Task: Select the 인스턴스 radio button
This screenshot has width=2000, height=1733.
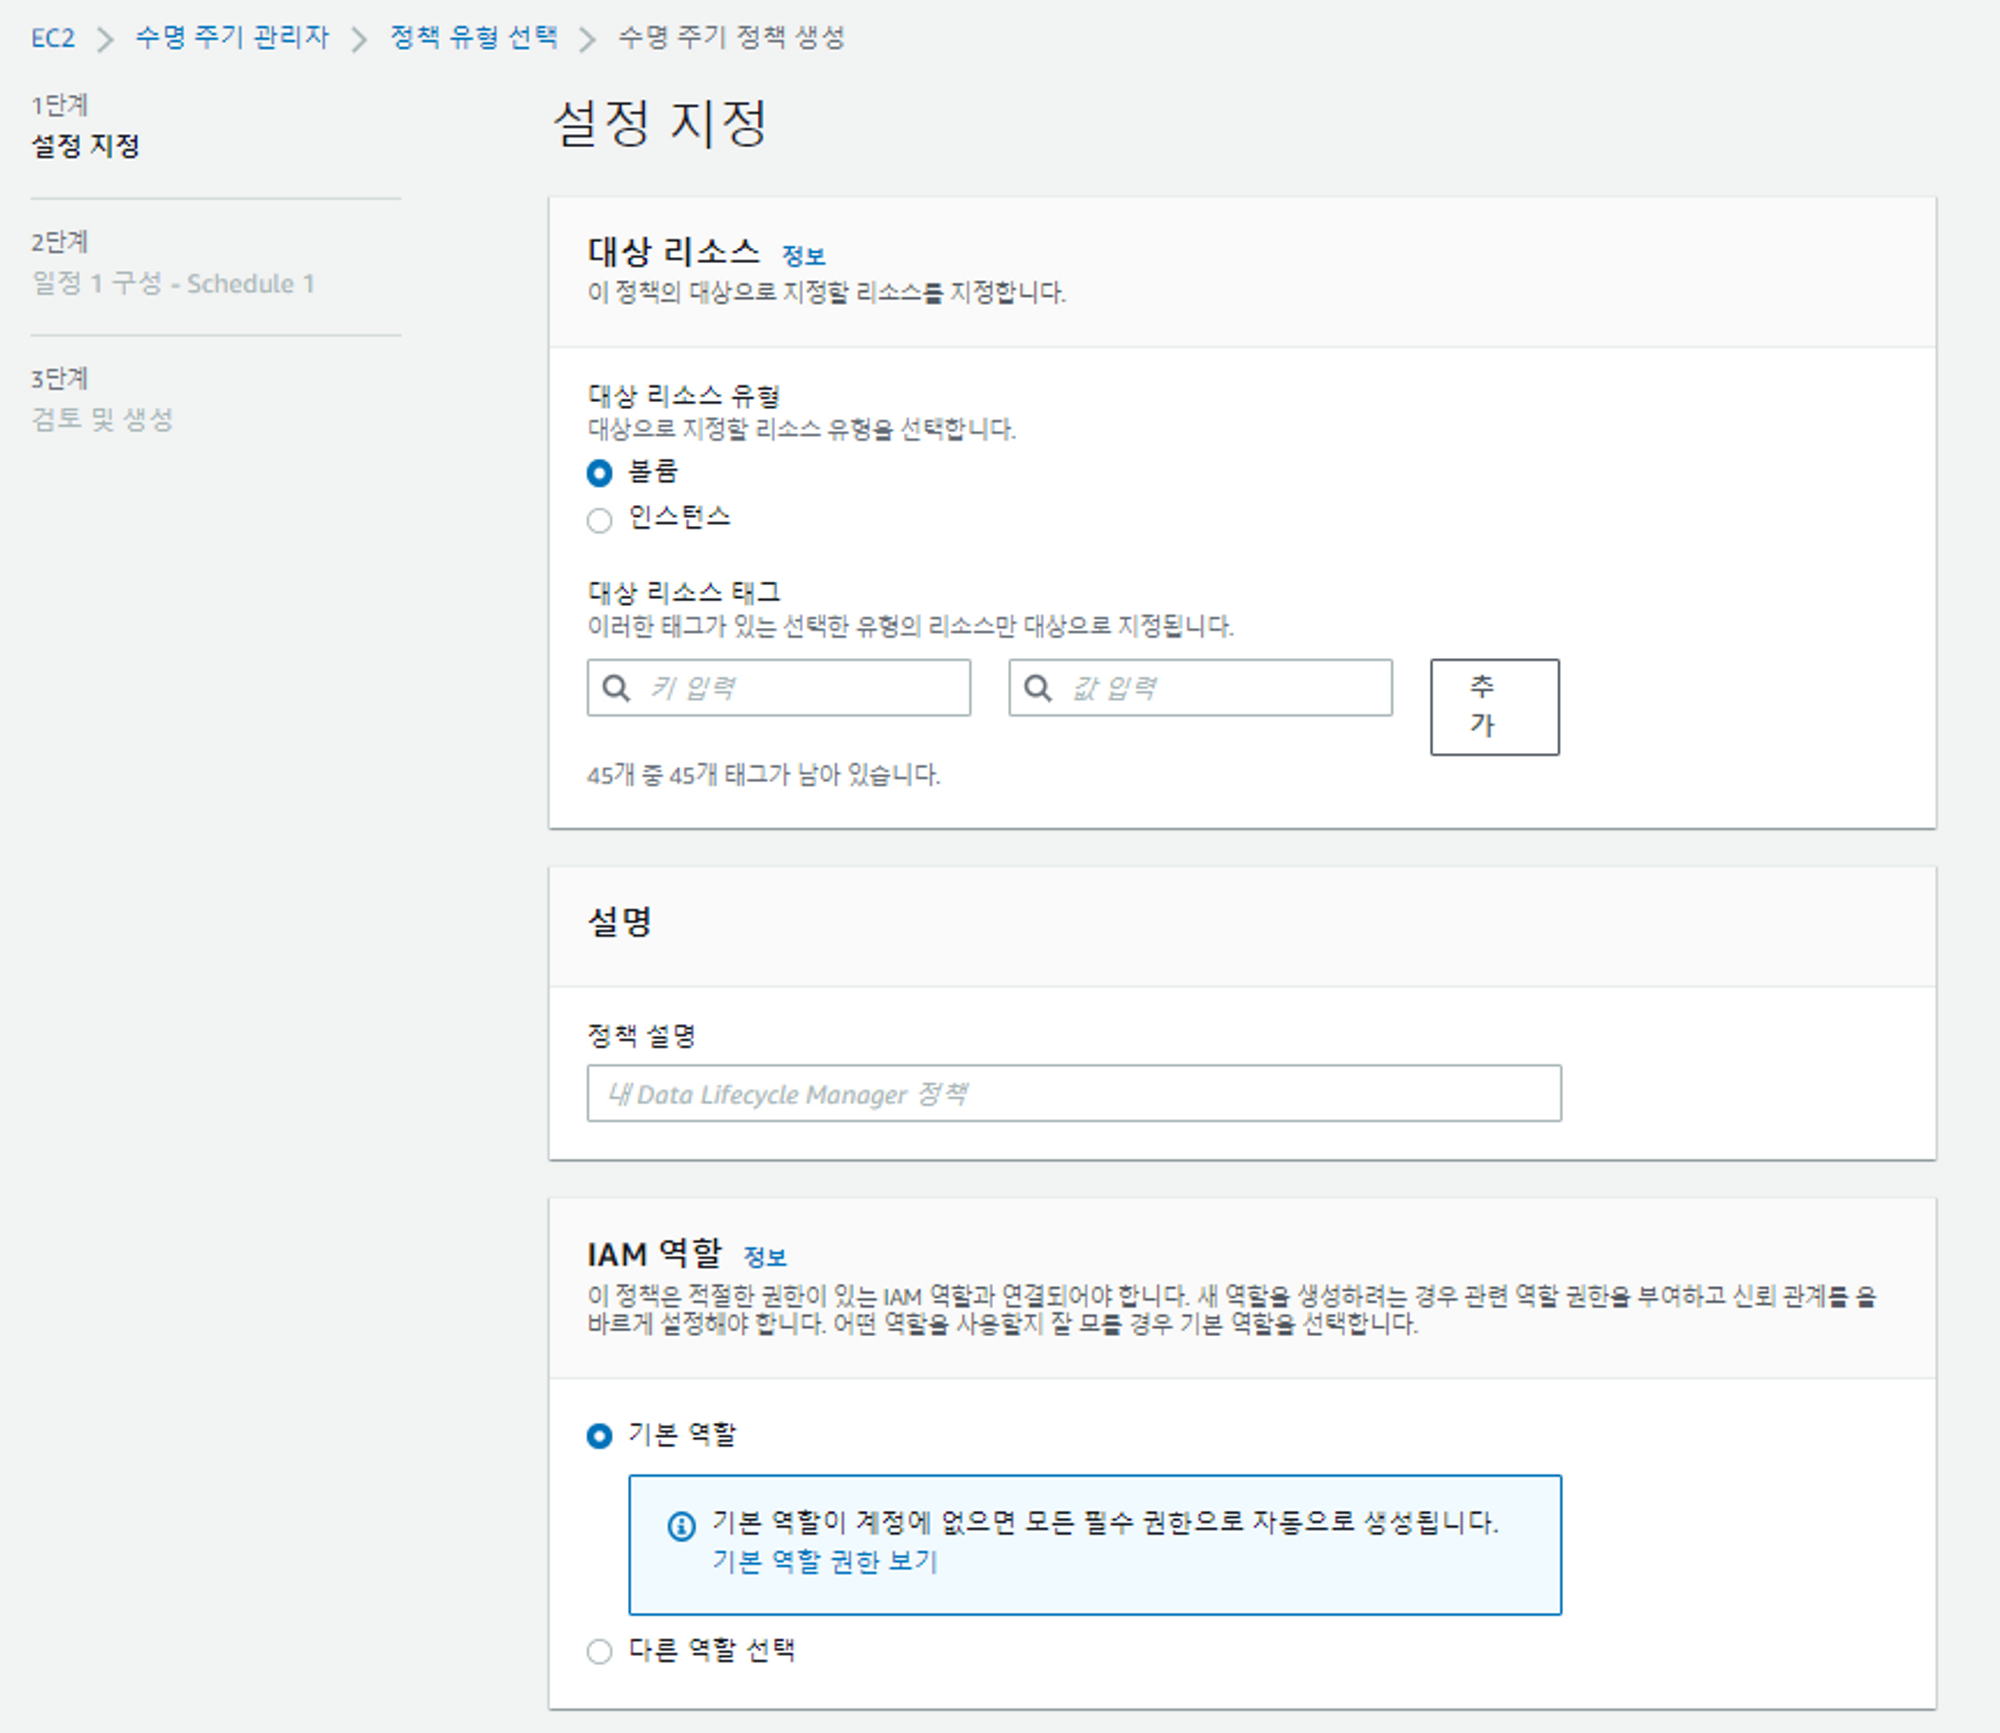Action: (x=600, y=520)
